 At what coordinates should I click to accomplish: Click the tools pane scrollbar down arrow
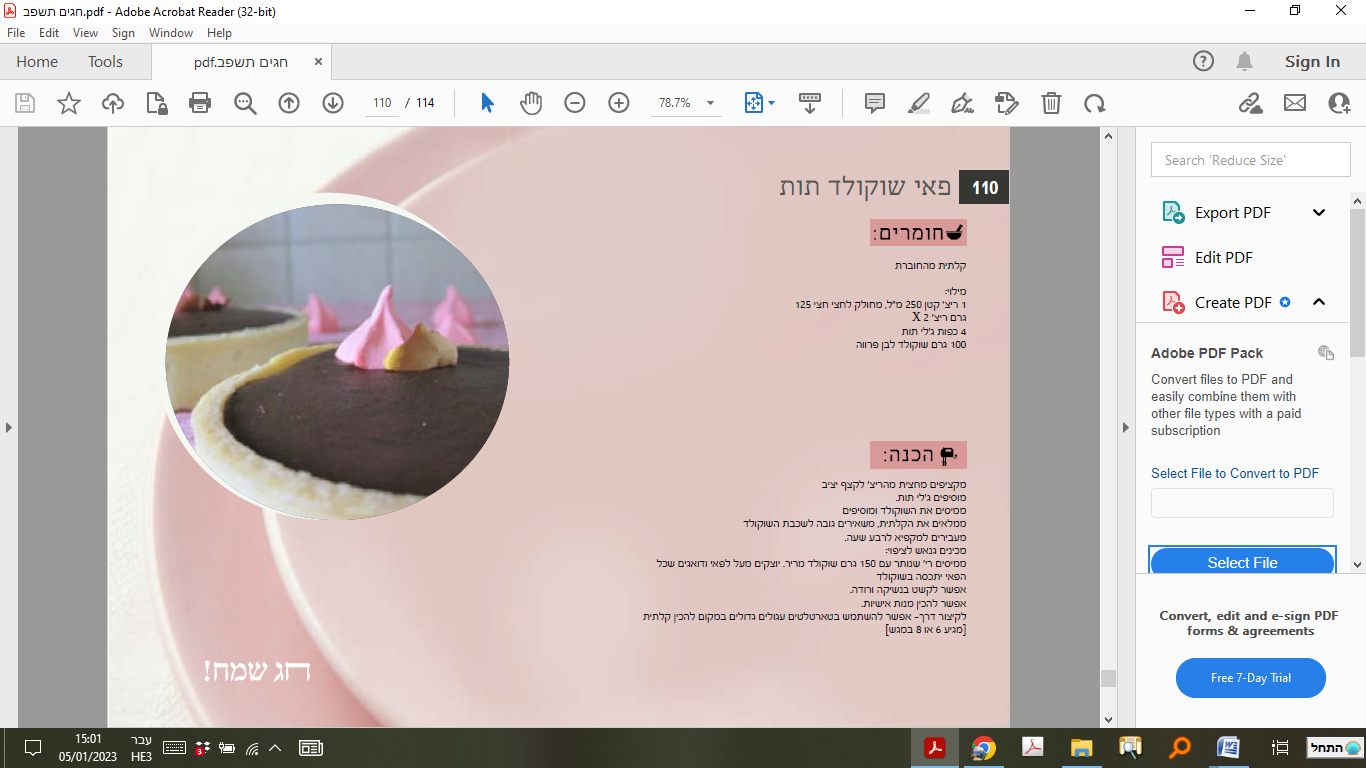[x=1358, y=565]
